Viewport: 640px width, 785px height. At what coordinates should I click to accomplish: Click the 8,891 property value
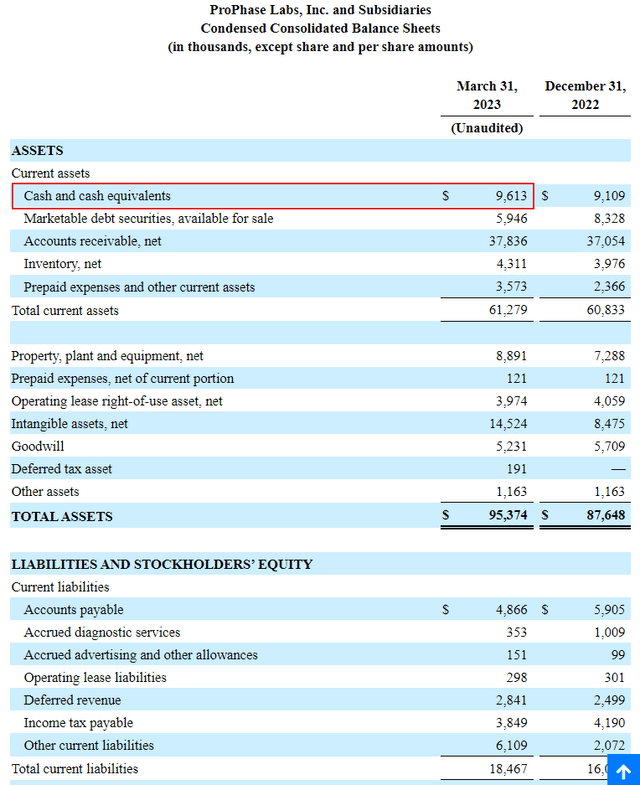point(511,356)
